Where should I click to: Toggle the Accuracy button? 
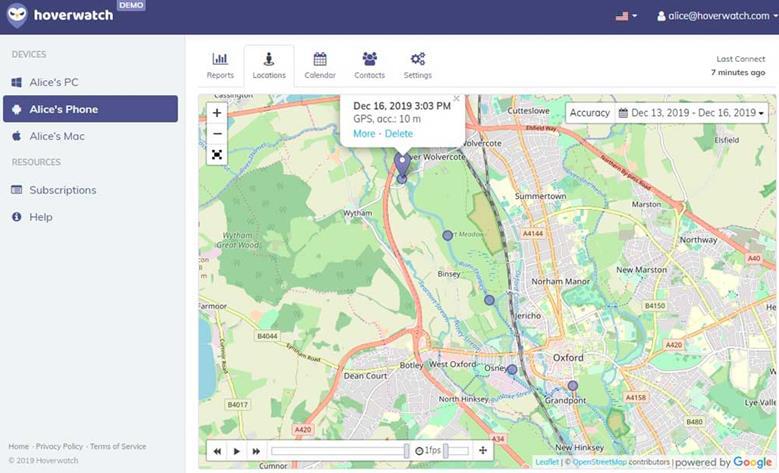[589, 113]
